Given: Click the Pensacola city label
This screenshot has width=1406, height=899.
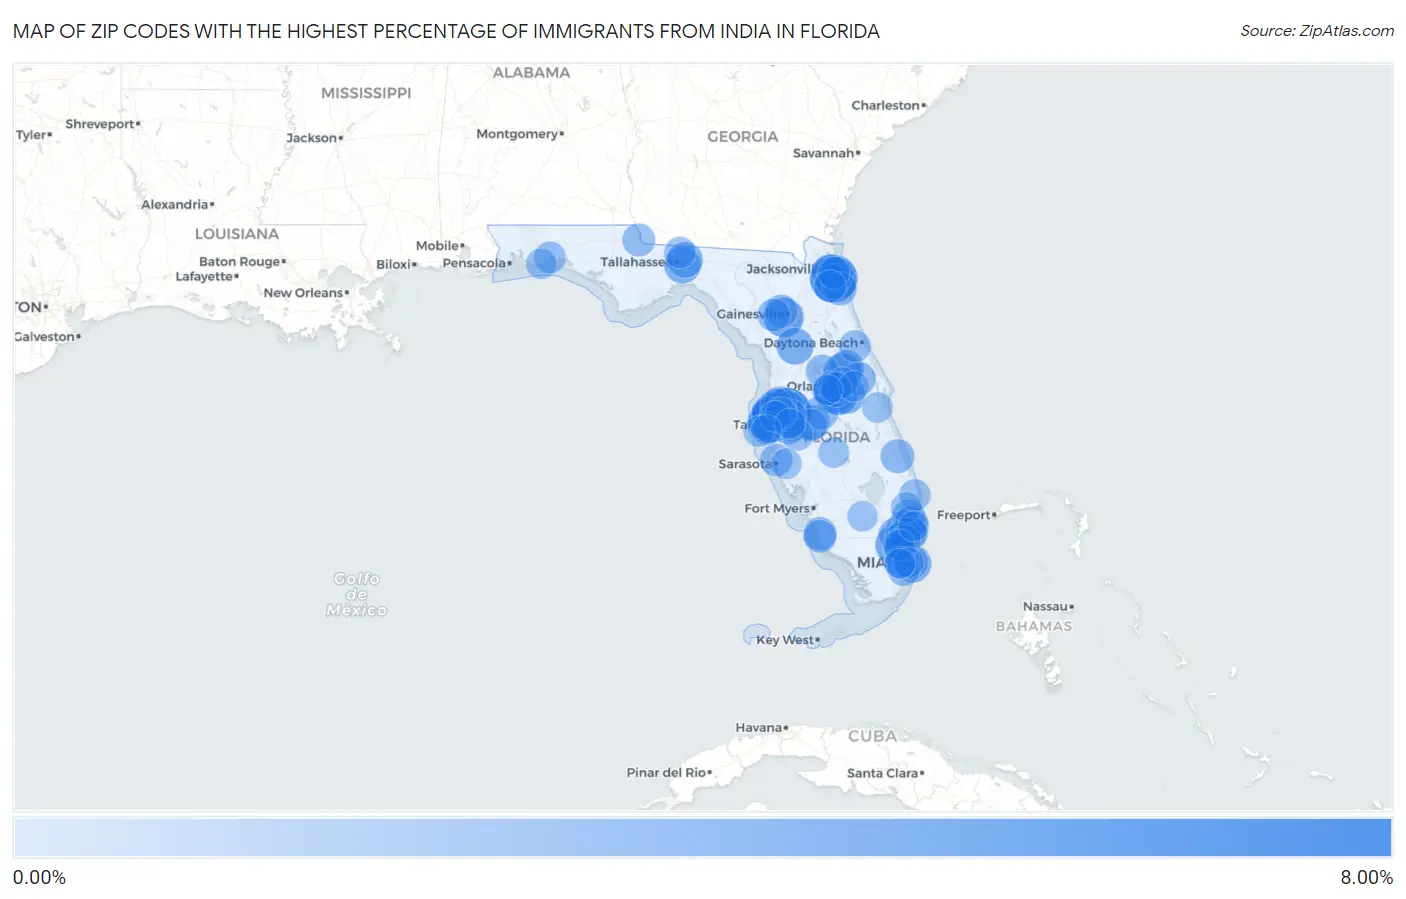Looking at the screenshot, I should 476,263.
